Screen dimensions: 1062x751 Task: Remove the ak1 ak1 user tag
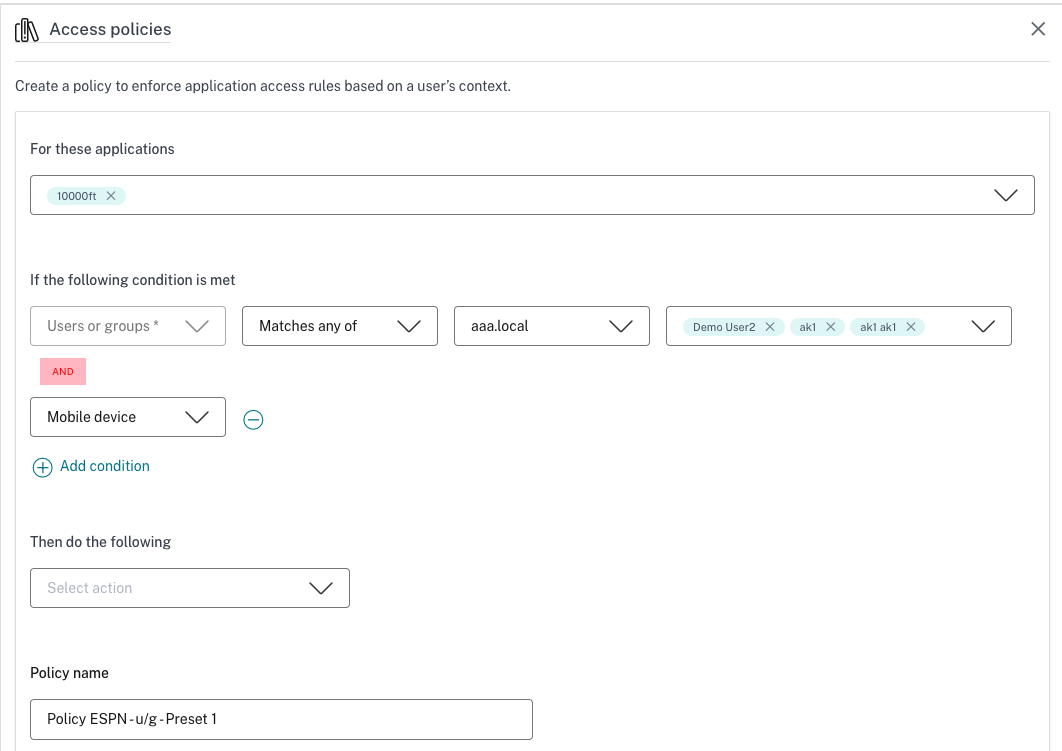[910, 327]
